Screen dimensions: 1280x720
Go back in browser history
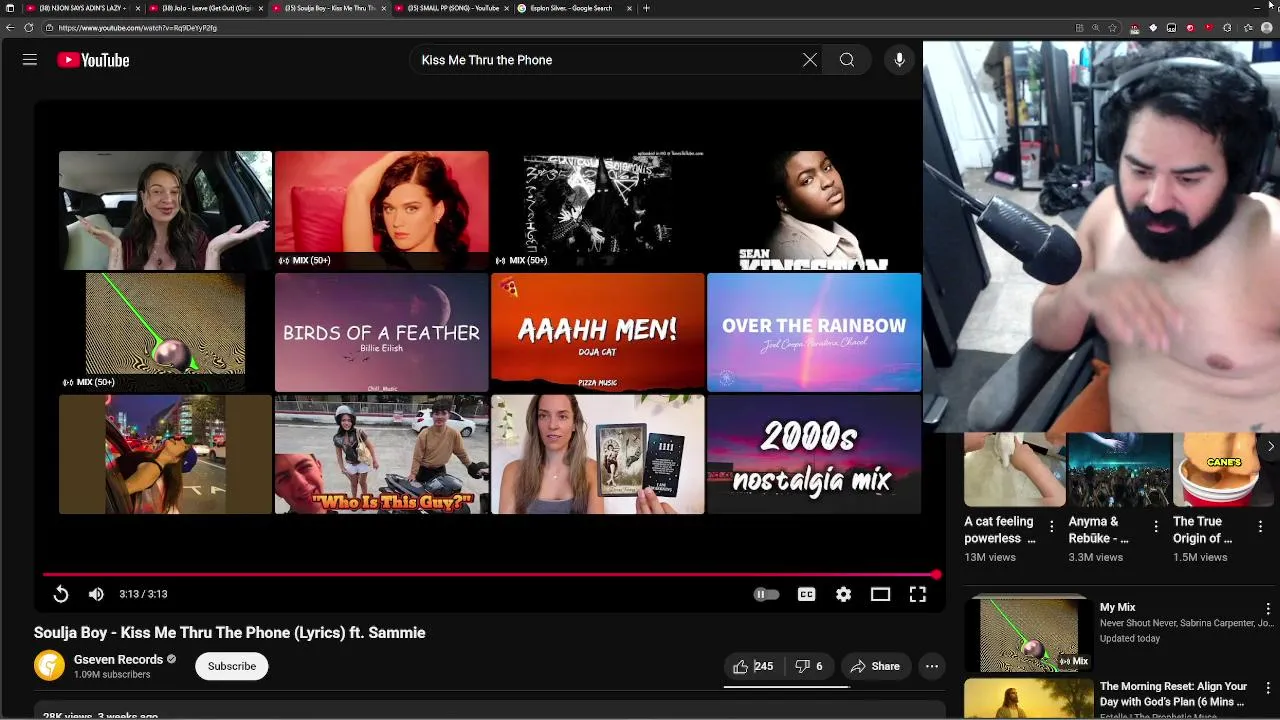(10, 28)
